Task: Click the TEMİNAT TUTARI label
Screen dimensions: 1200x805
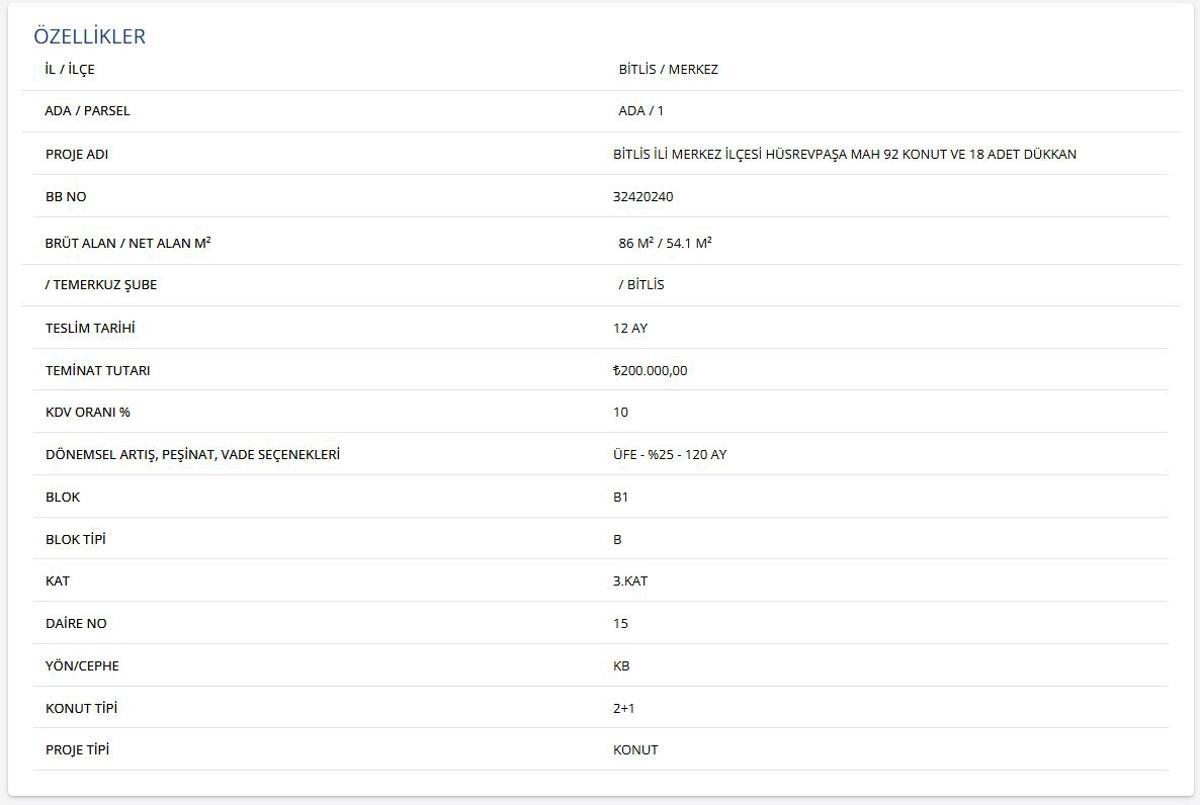Action: [x=98, y=371]
